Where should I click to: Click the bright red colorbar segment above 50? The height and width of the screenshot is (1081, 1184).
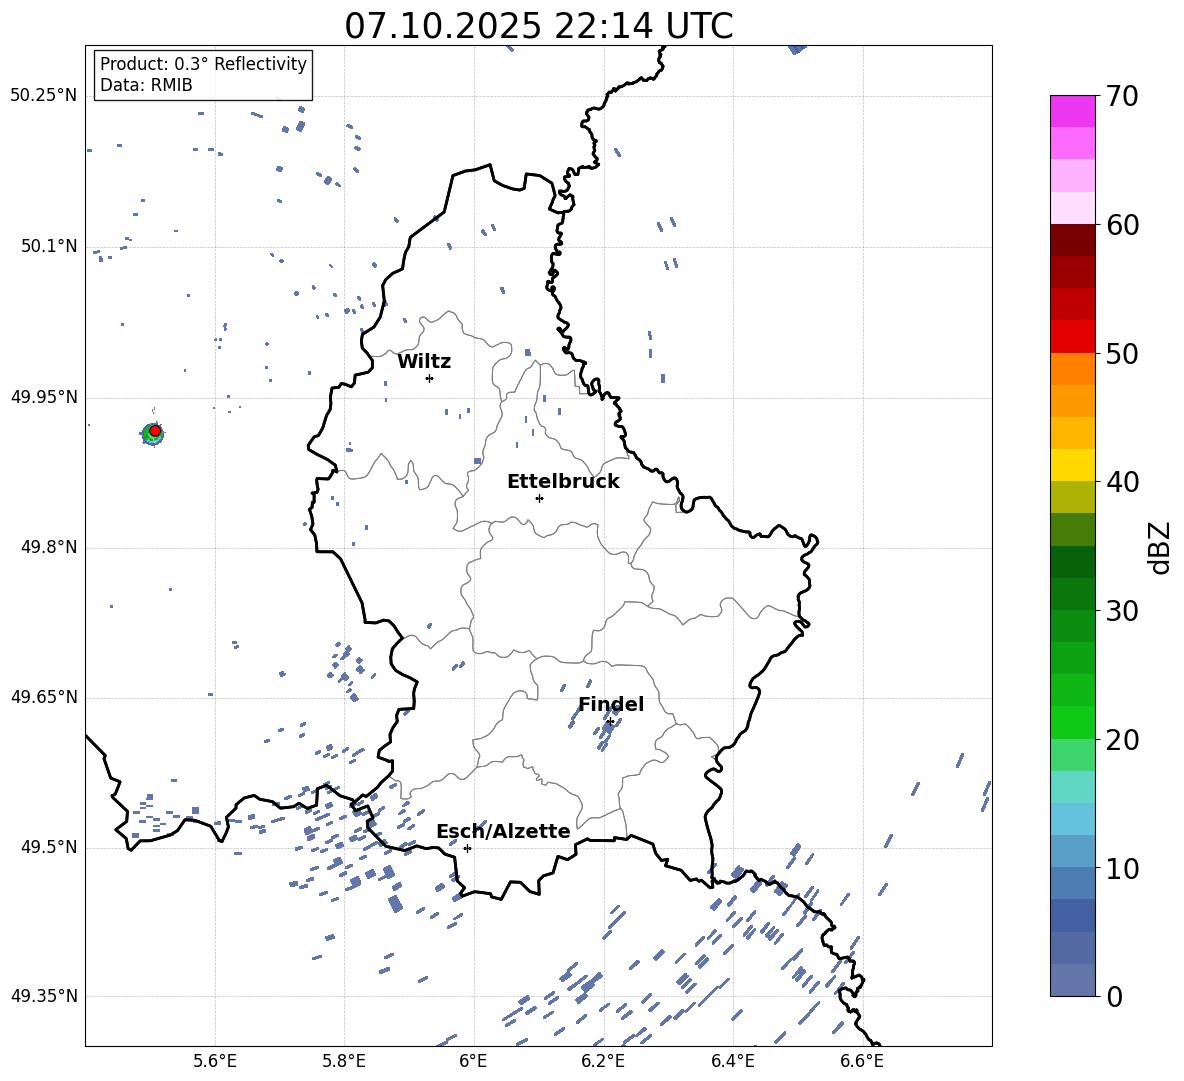[1073, 337]
